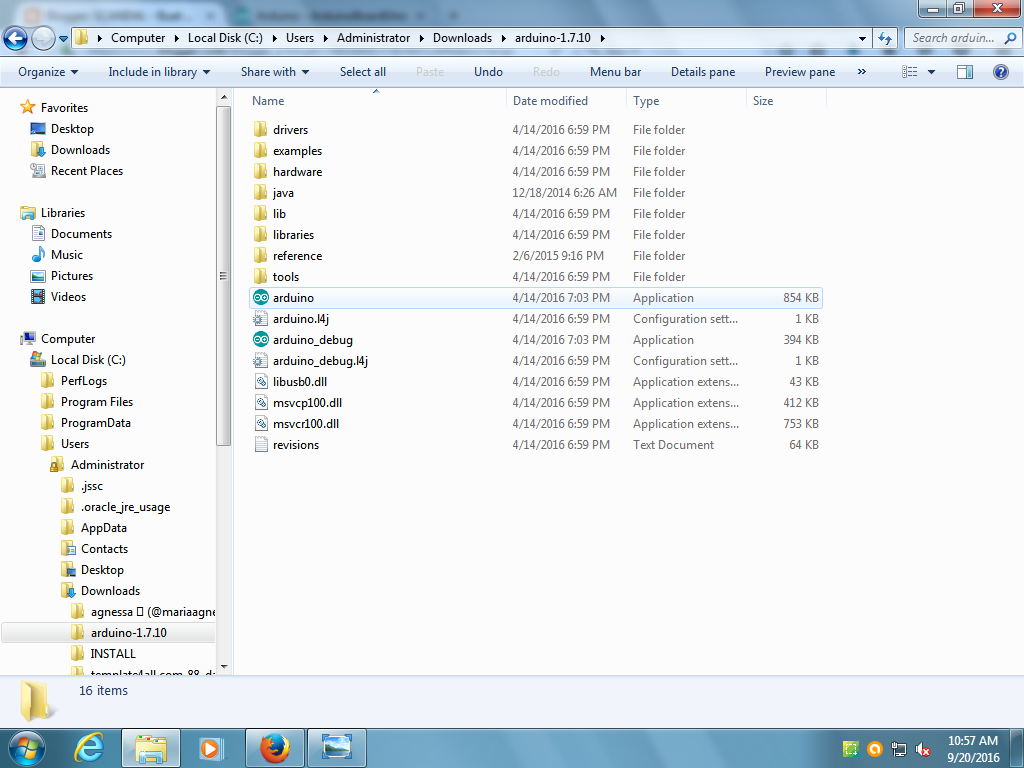
Task: Open the Include in library dropdown
Action: (159, 72)
